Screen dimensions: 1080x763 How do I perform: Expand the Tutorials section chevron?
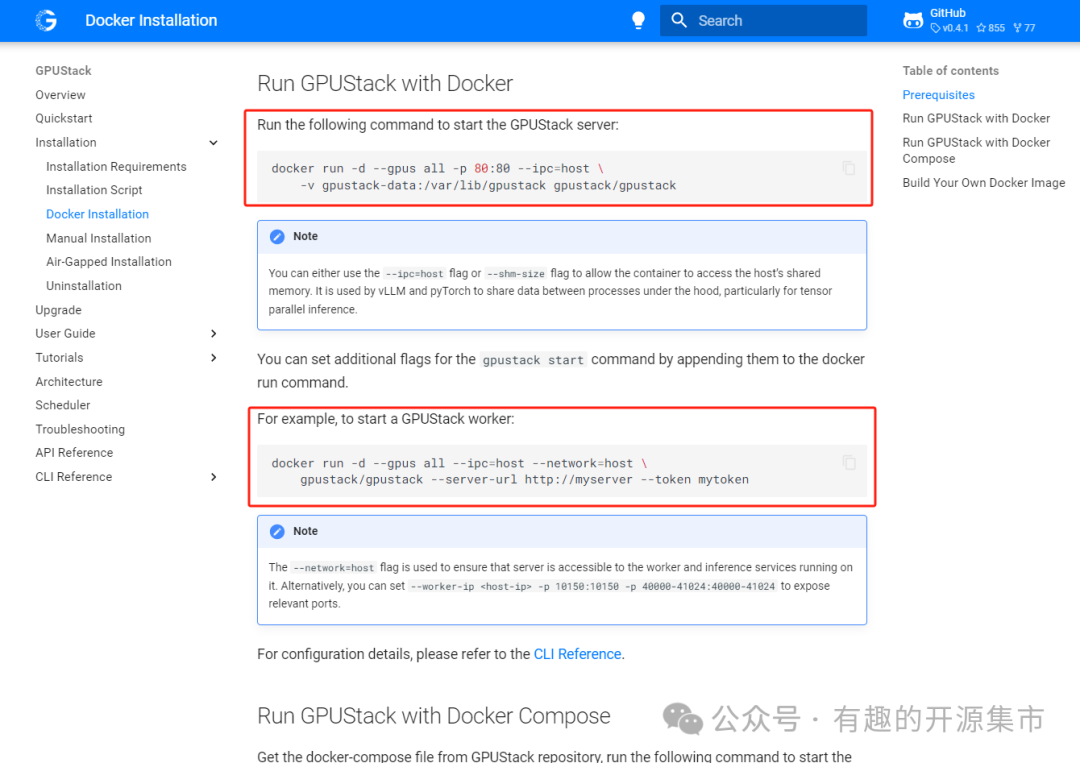point(214,357)
